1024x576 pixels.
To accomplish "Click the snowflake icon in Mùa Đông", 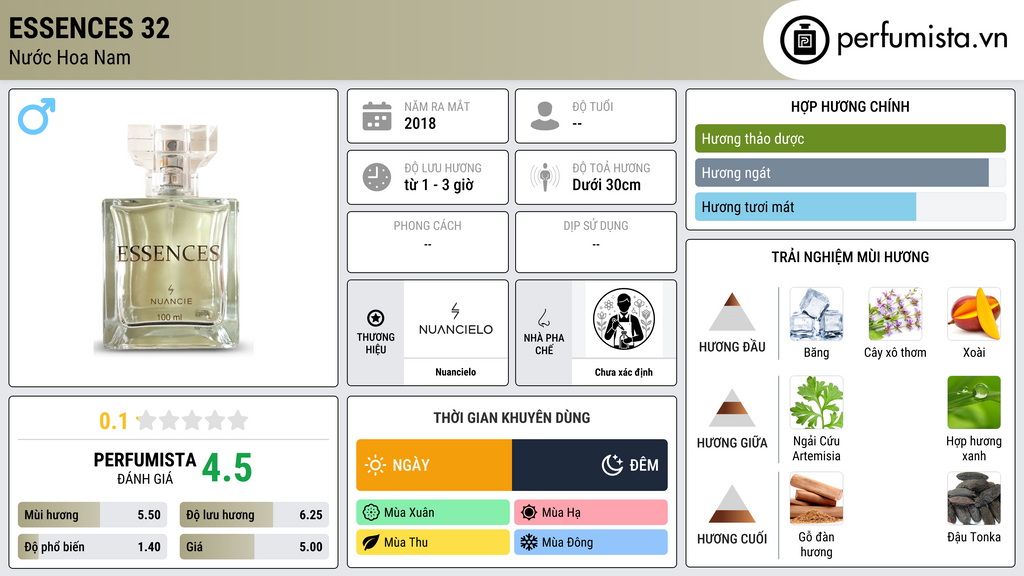I will [529, 542].
